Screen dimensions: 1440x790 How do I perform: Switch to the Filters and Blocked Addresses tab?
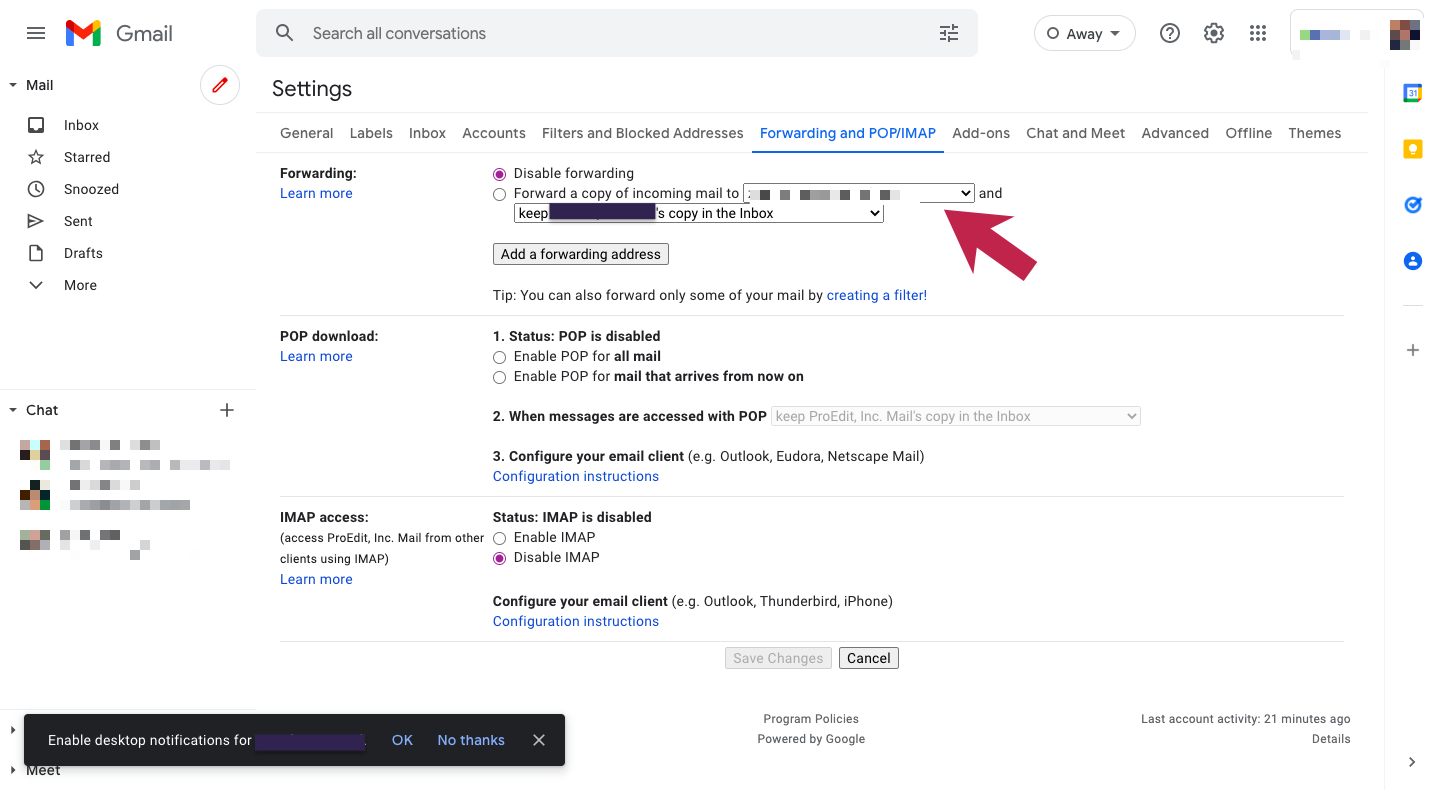click(642, 133)
